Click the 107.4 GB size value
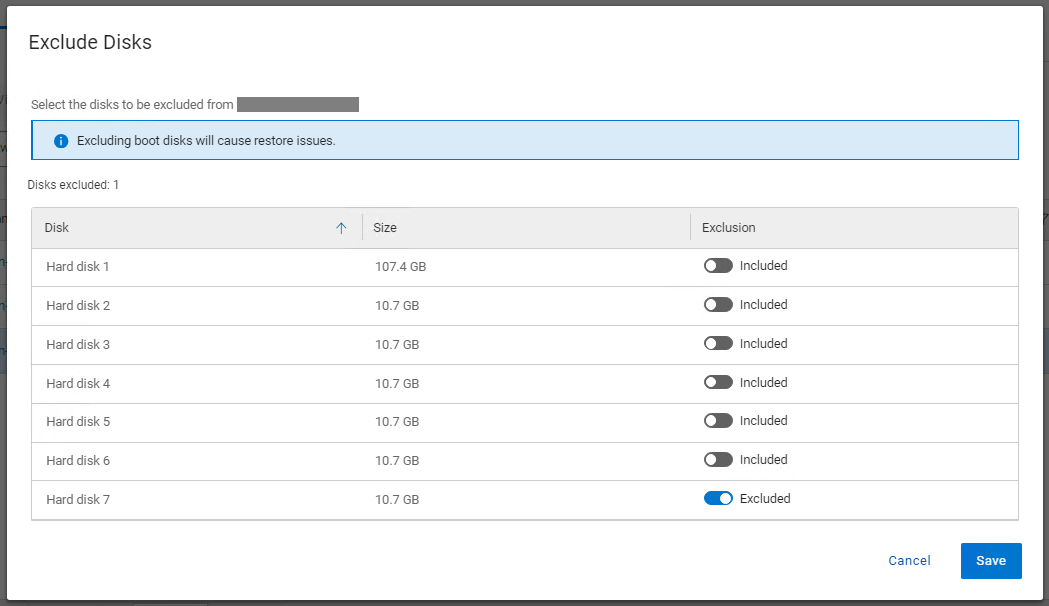1049x606 pixels. coord(397,266)
